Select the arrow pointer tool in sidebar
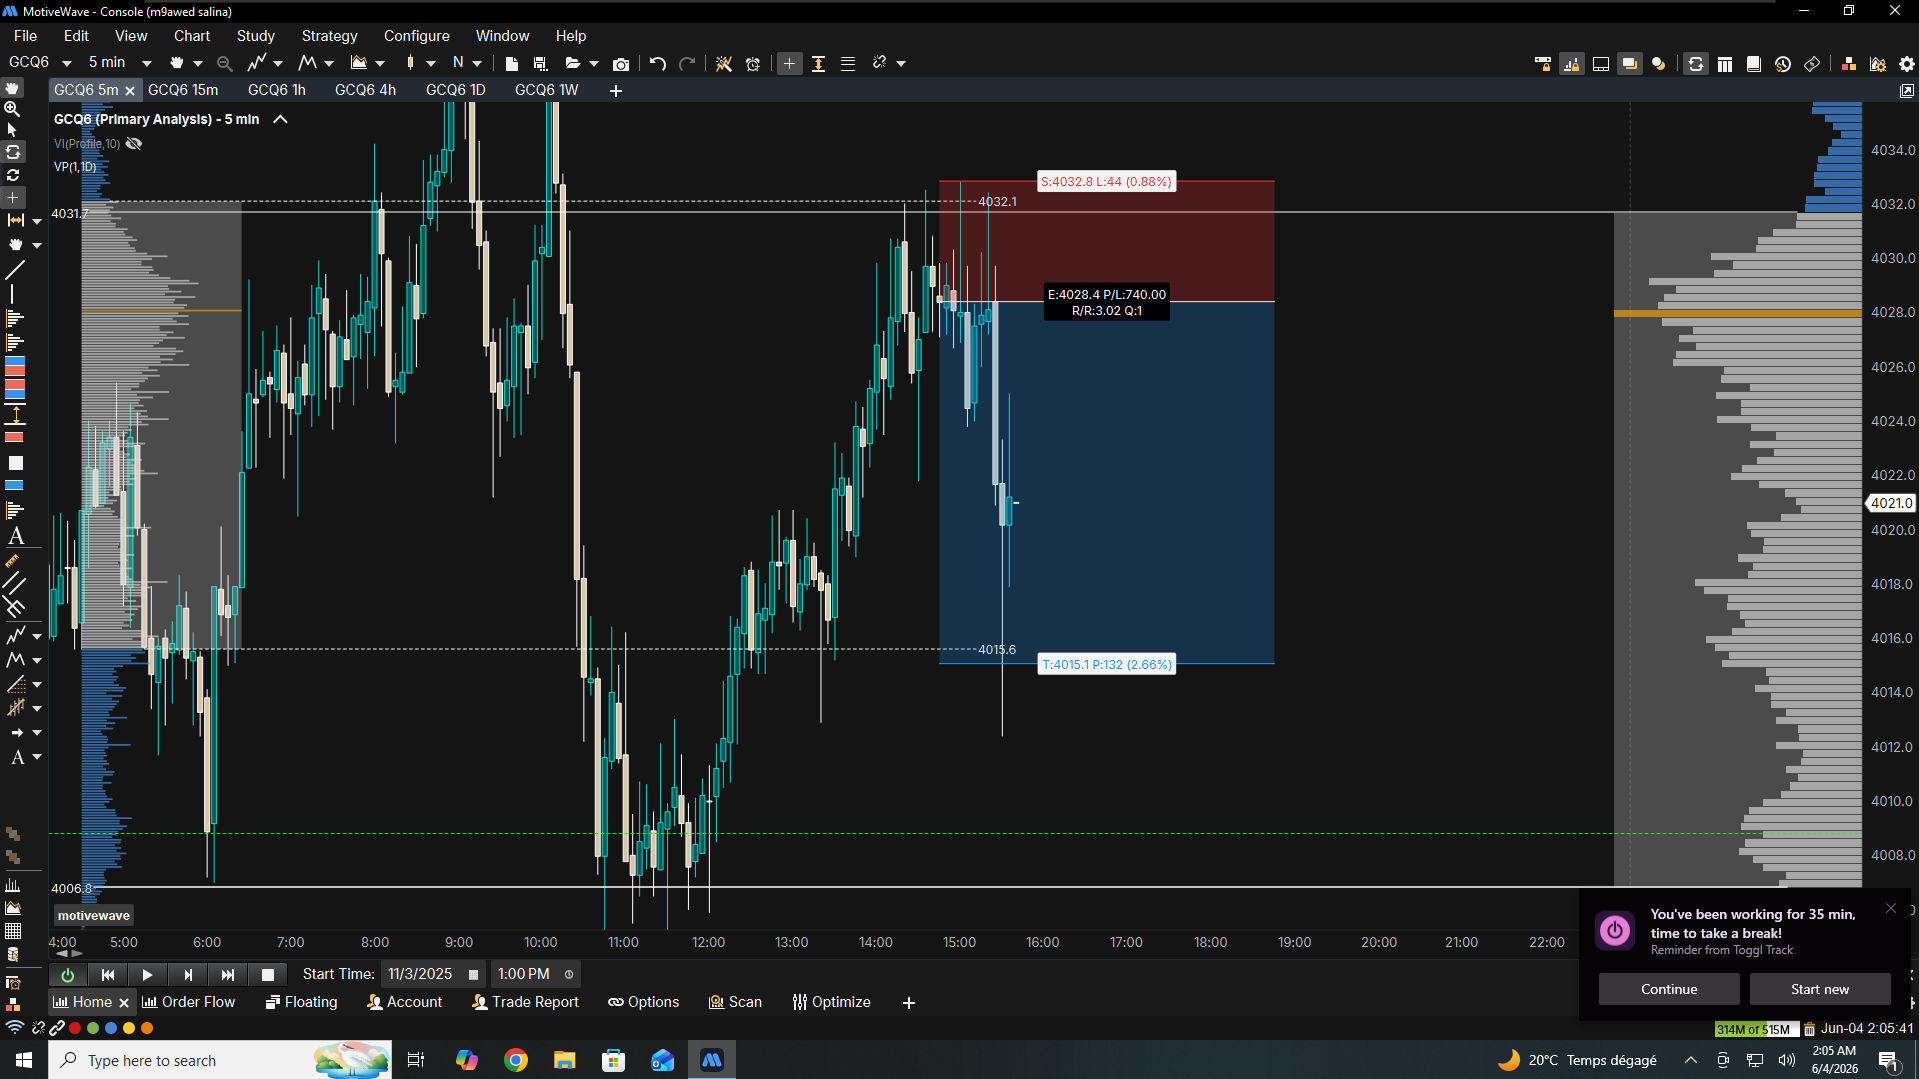This screenshot has height=1079, width=1919. tap(13, 130)
